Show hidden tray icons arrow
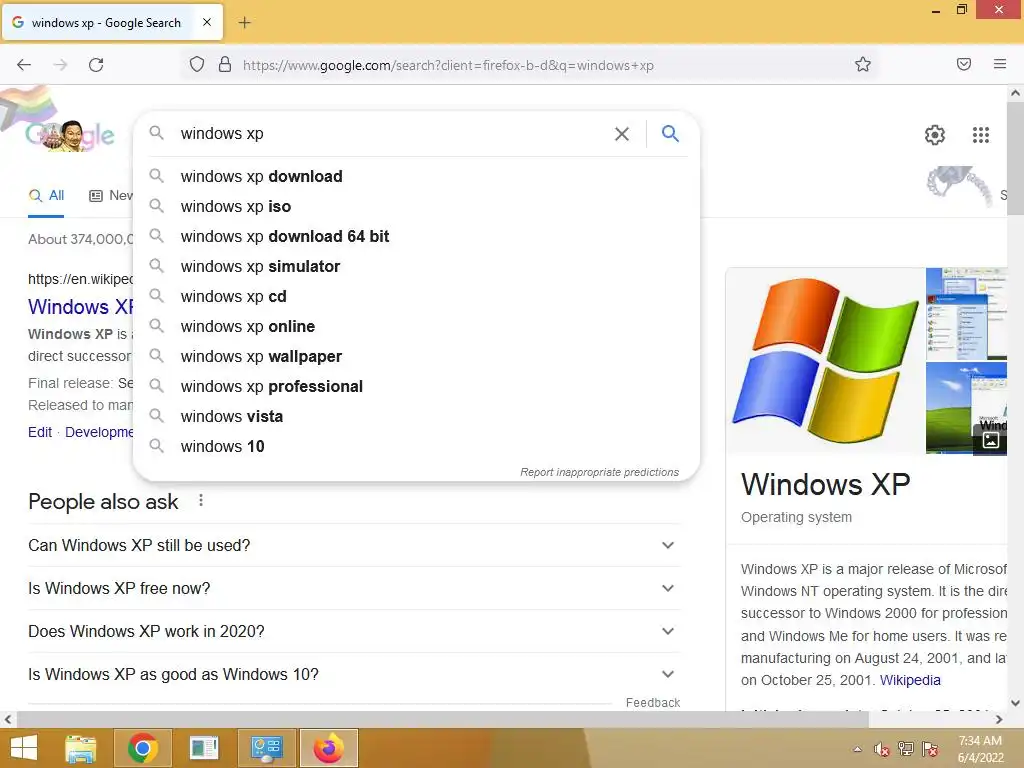 click(857, 749)
